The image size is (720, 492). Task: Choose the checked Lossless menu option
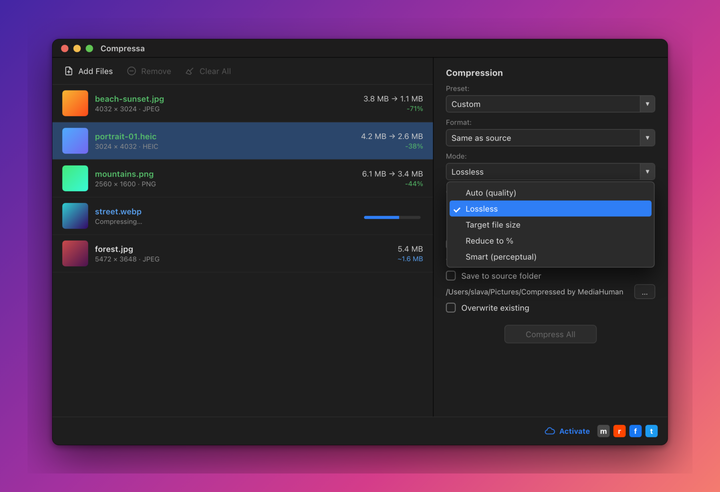550,209
